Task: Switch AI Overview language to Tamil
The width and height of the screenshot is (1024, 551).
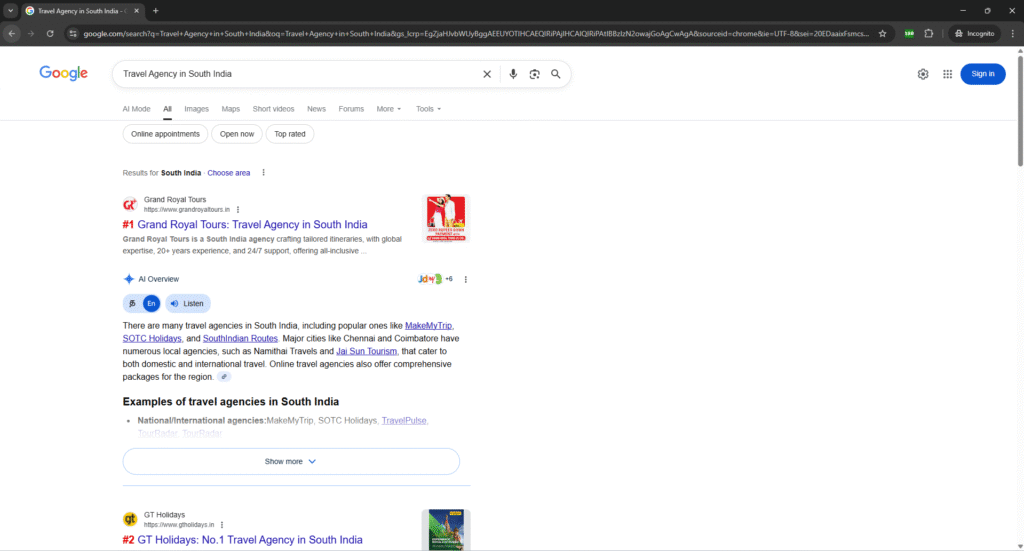Action: click(x=132, y=304)
